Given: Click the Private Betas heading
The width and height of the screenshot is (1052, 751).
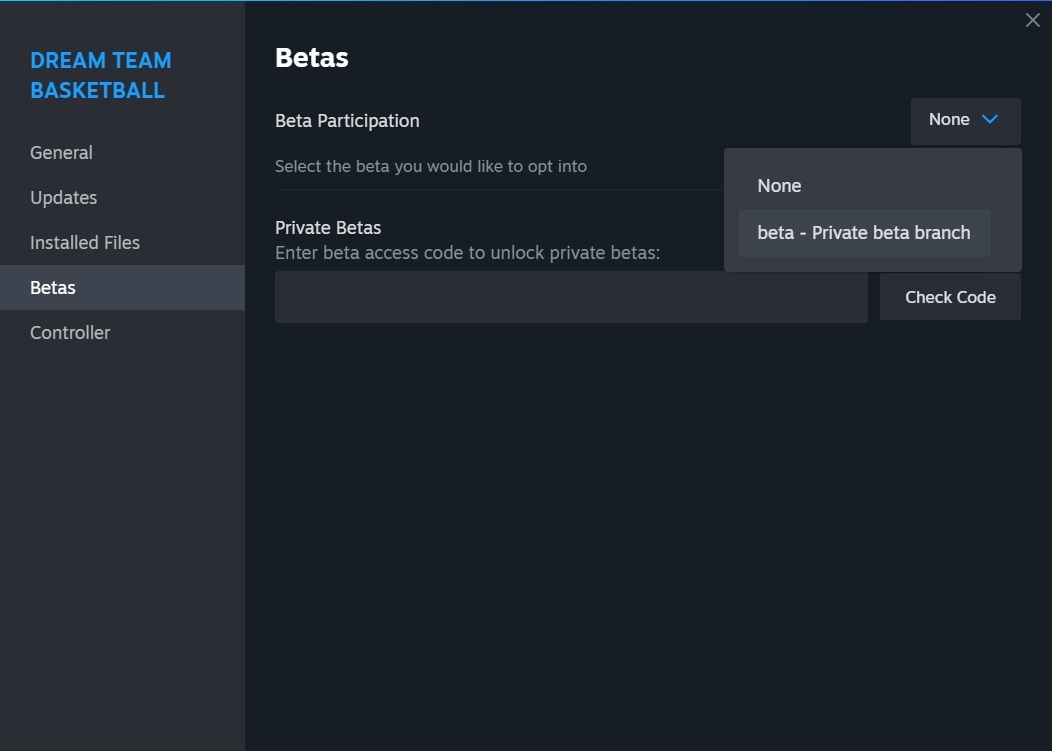Looking at the screenshot, I should coord(328,228).
